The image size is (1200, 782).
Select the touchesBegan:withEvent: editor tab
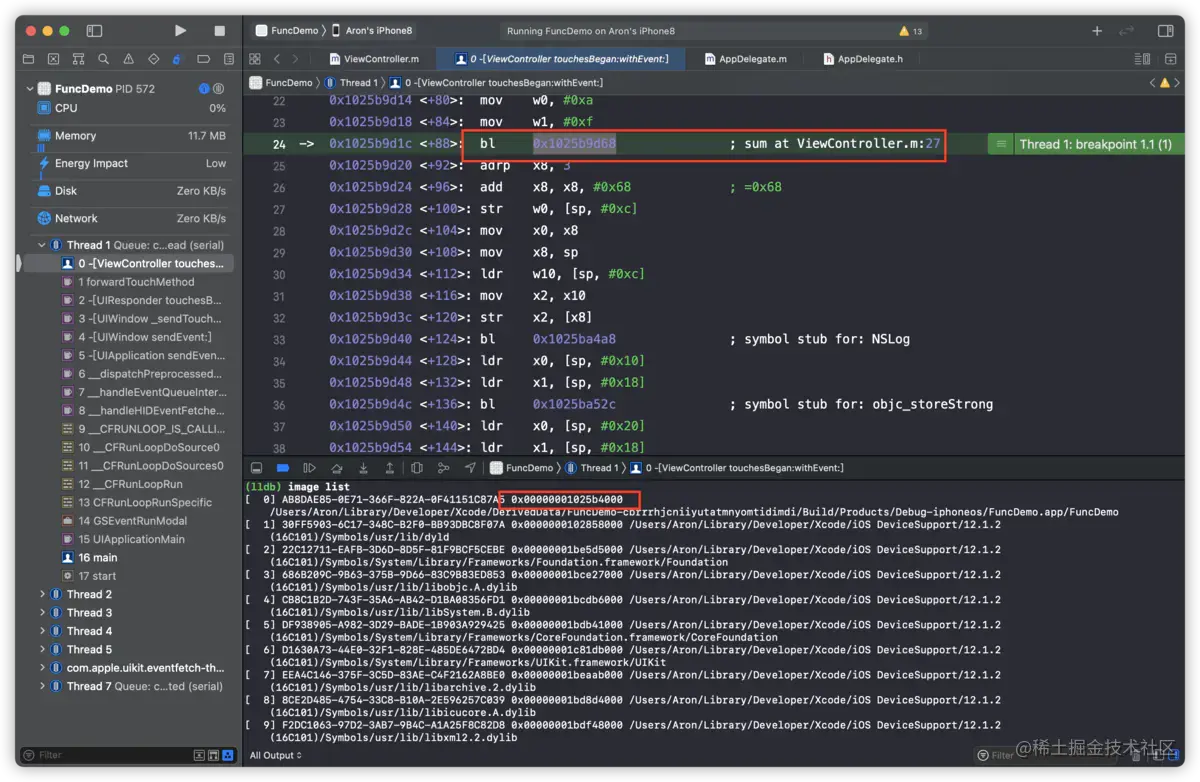tap(561, 59)
